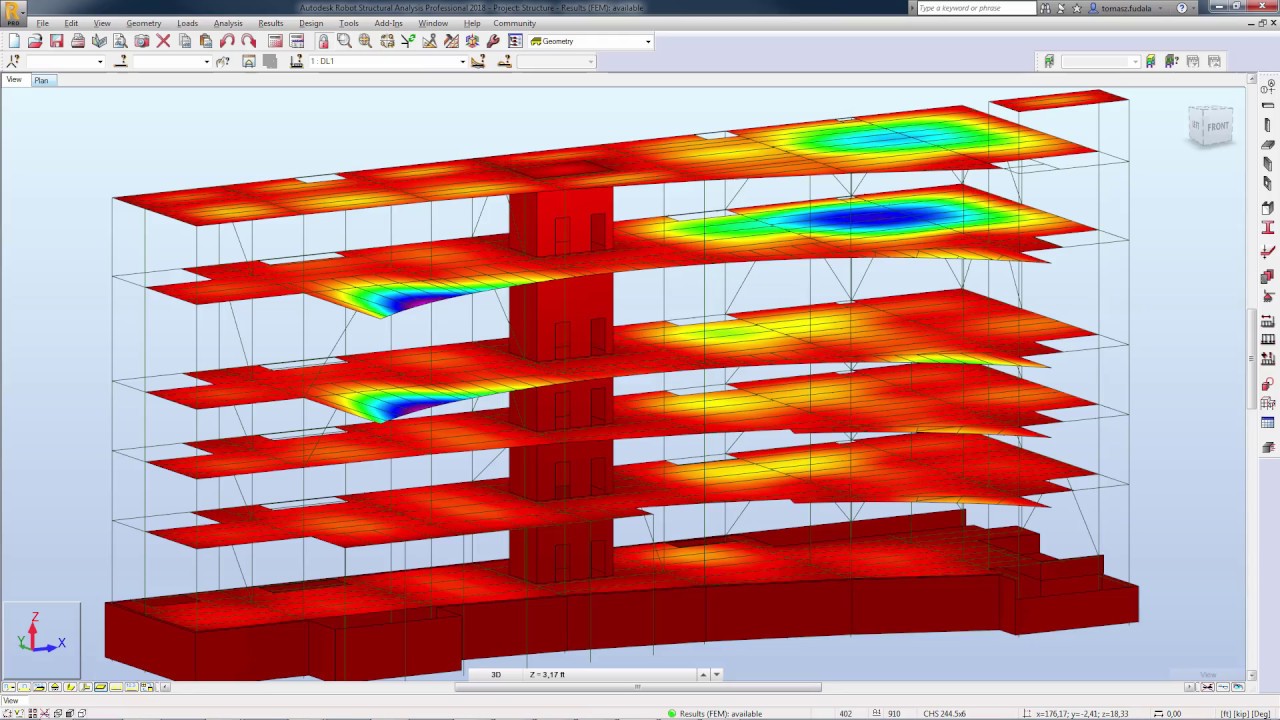The width and height of the screenshot is (1280, 720).
Task: Click the load case selection icon
Action: (x=296, y=61)
